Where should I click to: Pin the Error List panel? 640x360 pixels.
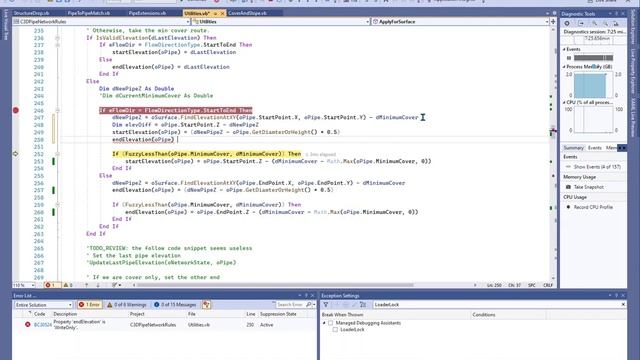(x=306, y=296)
